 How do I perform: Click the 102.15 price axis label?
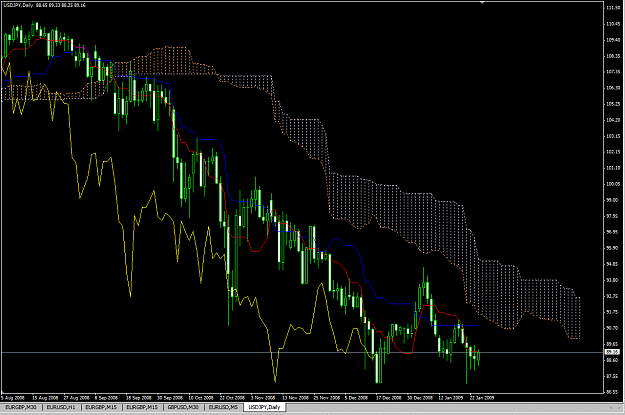[613, 152]
